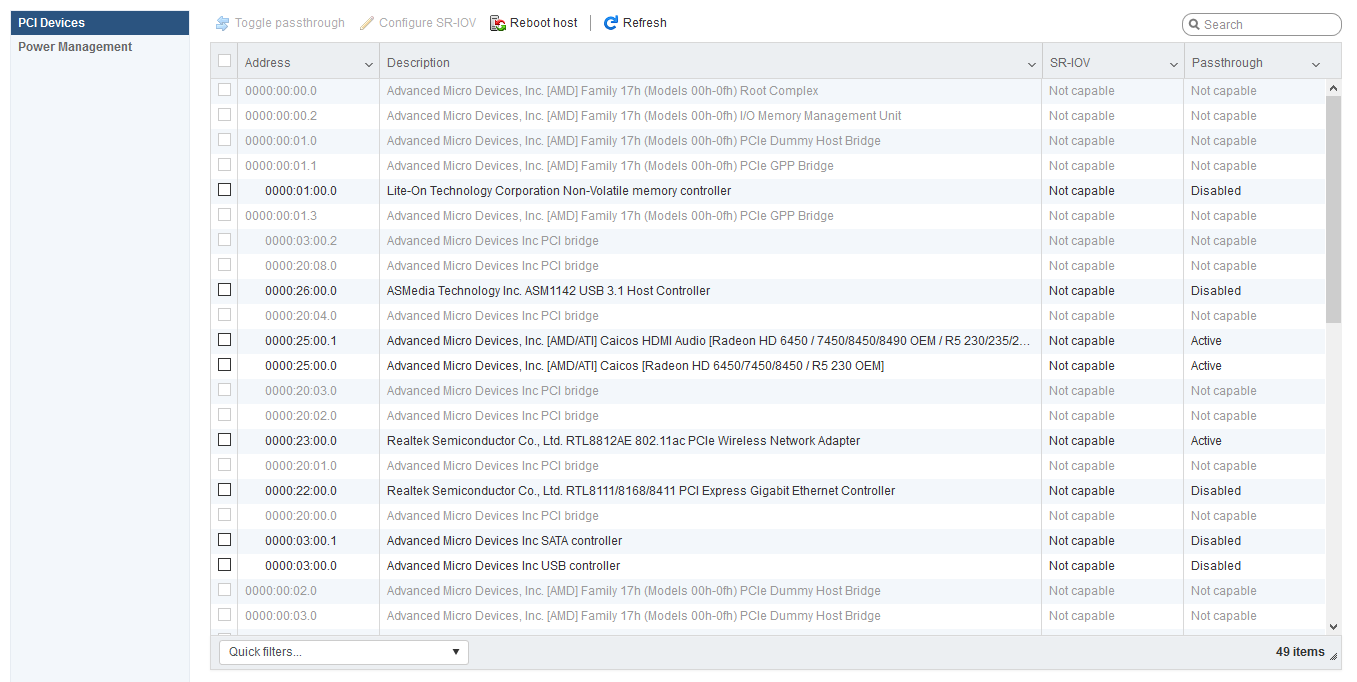The height and width of the screenshot is (682, 1357).
Task: Click the magnifier icon in Search box
Action: (1194, 25)
